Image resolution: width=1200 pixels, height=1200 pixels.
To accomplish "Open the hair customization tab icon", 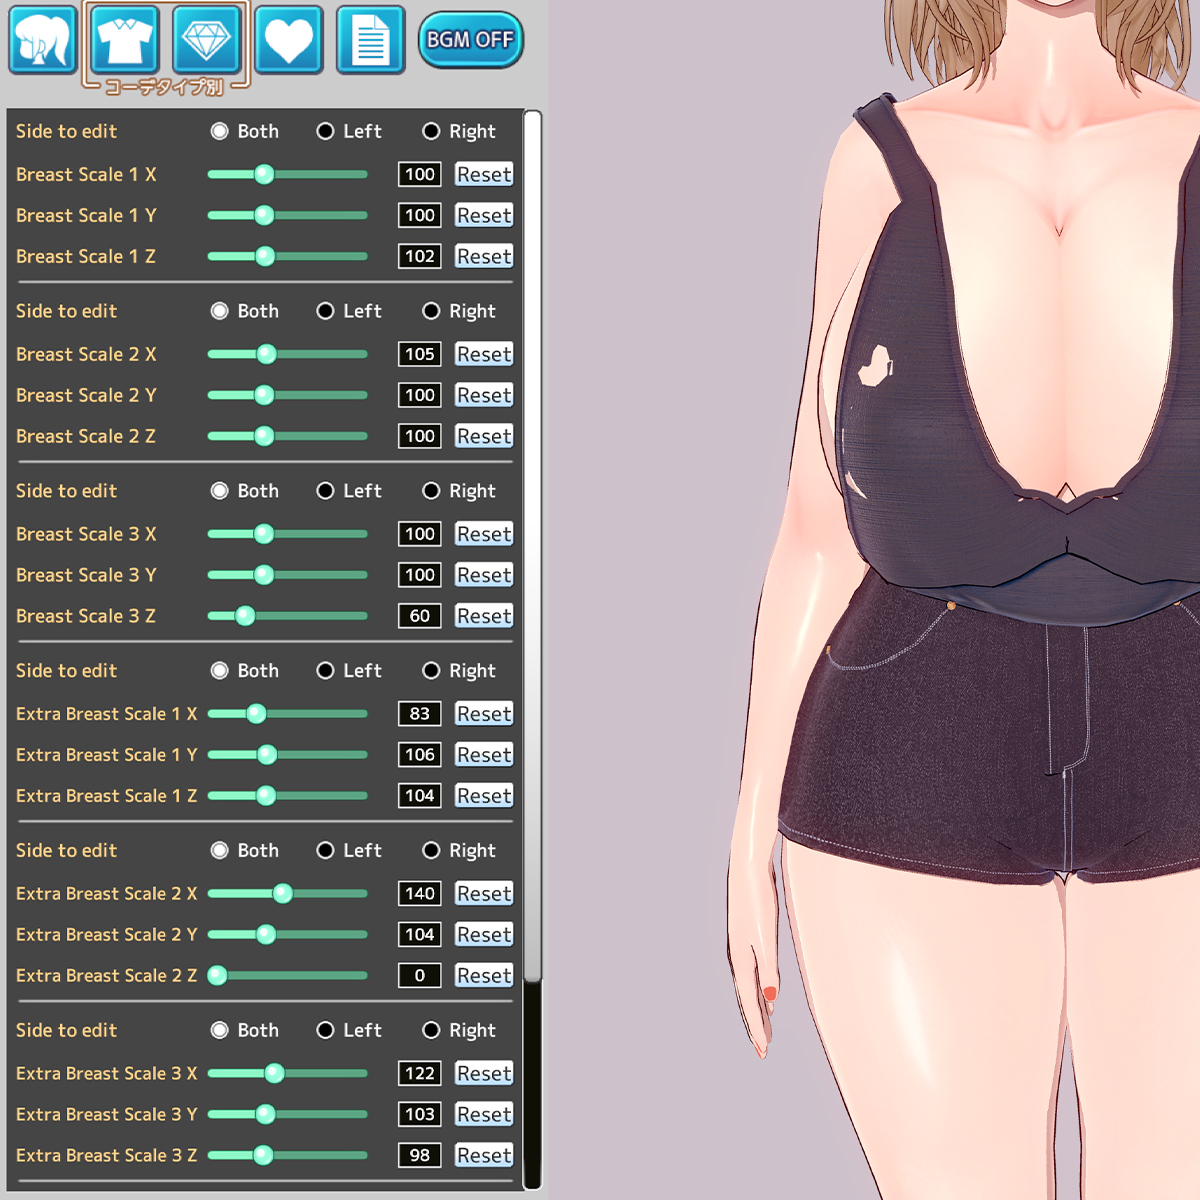I will point(43,40).
